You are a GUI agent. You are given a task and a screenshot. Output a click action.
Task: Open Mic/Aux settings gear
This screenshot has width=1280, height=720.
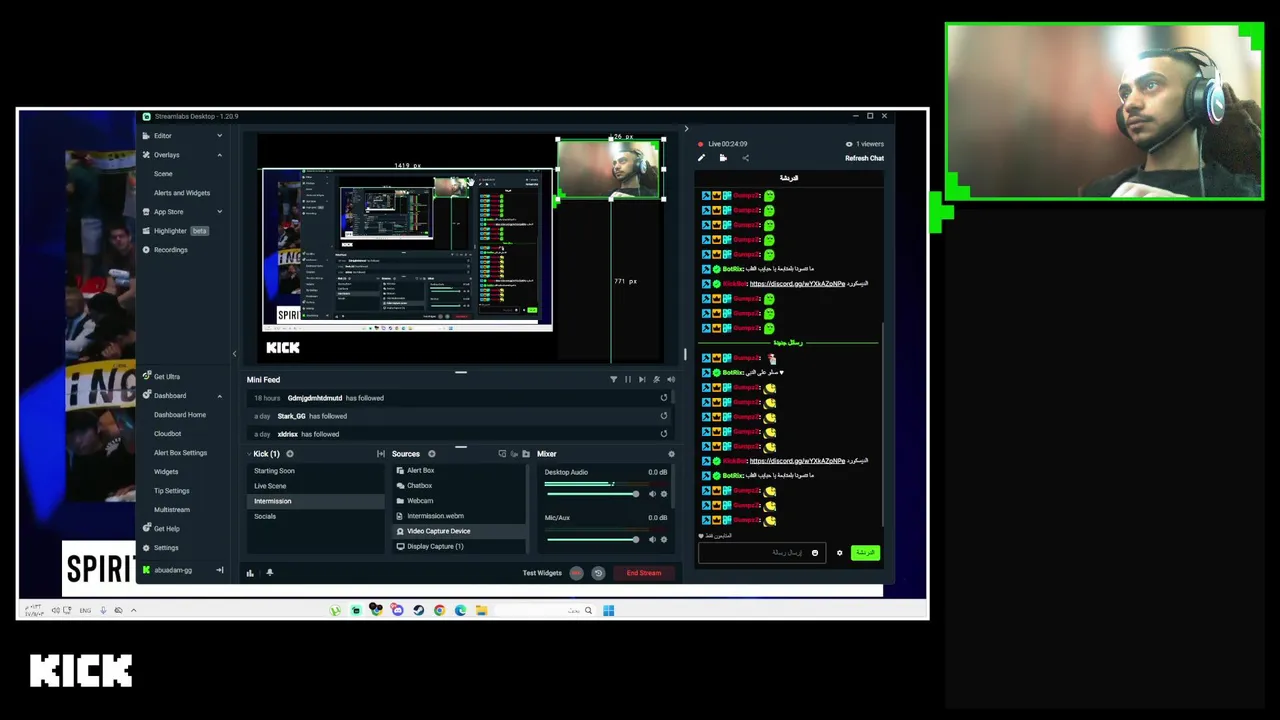pos(664,539)
